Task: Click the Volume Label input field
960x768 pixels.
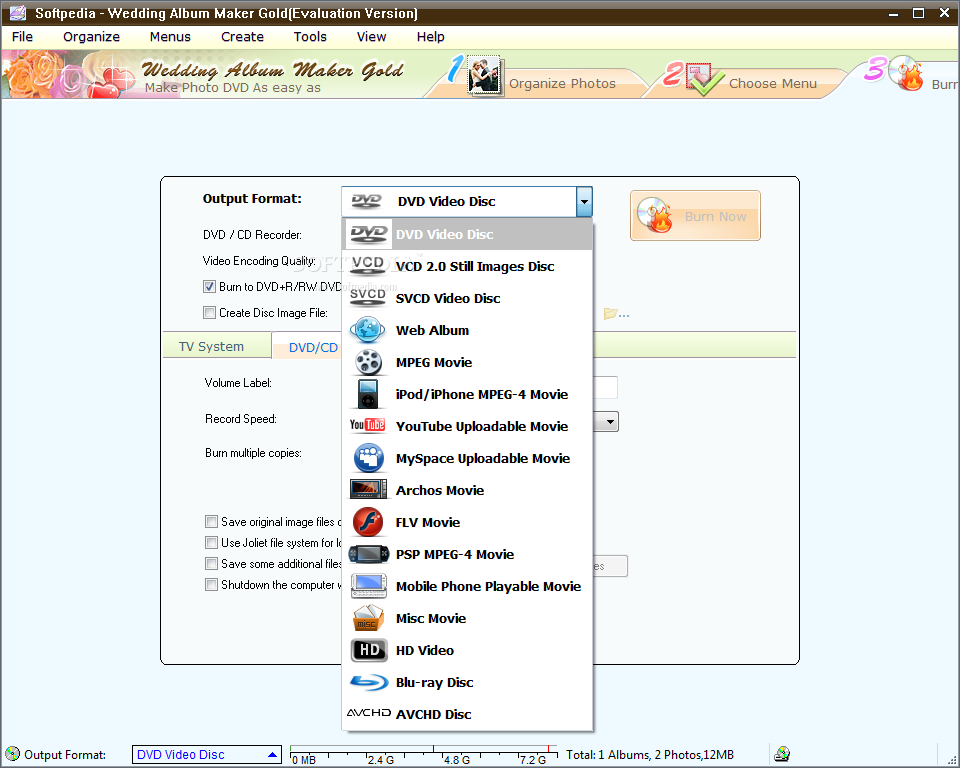Action: pos(605,387)
